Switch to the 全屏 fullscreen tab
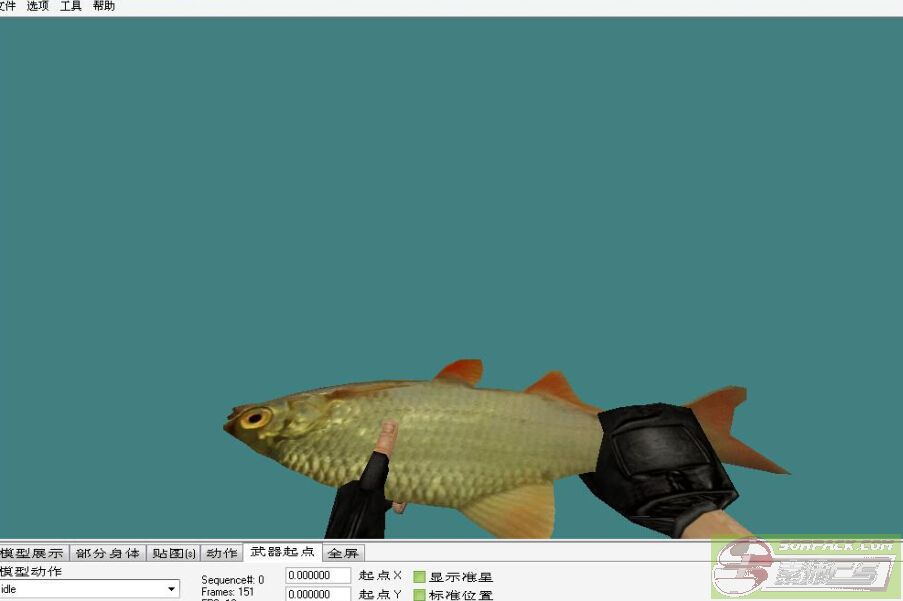 pos(343,553)
